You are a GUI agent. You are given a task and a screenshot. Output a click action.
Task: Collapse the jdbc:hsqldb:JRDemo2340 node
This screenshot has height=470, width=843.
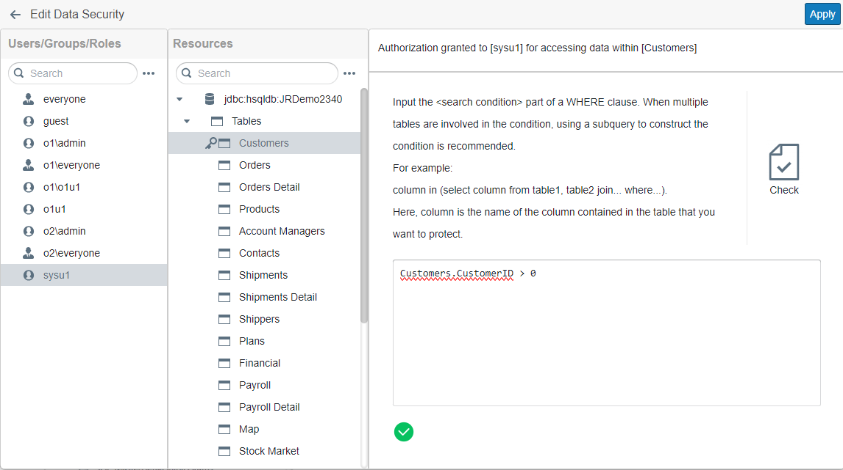click(x=180, y=99)
